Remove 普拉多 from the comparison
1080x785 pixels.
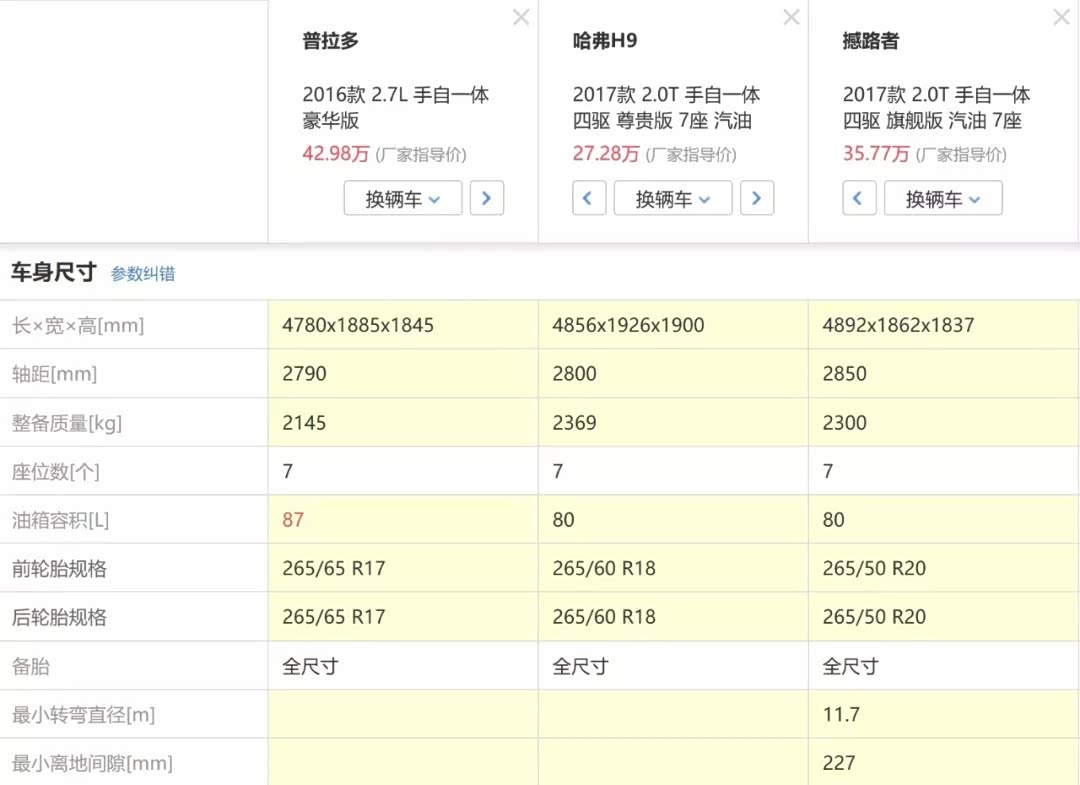(521, 18)
